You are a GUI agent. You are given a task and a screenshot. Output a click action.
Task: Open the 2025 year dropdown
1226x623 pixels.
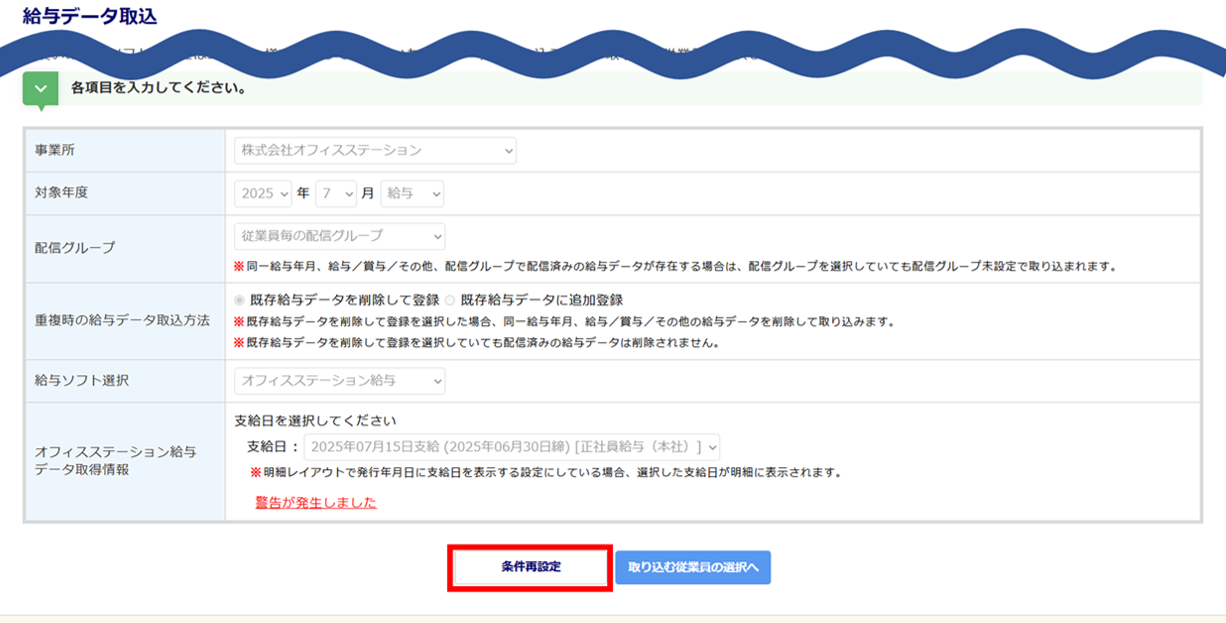pos(263,194)
